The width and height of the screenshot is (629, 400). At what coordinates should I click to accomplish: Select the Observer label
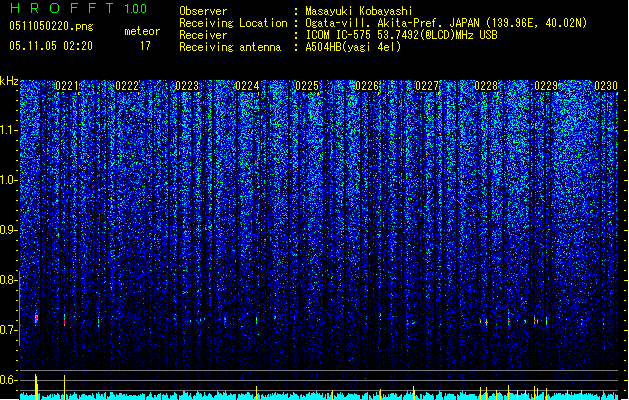tap(203, 11)
